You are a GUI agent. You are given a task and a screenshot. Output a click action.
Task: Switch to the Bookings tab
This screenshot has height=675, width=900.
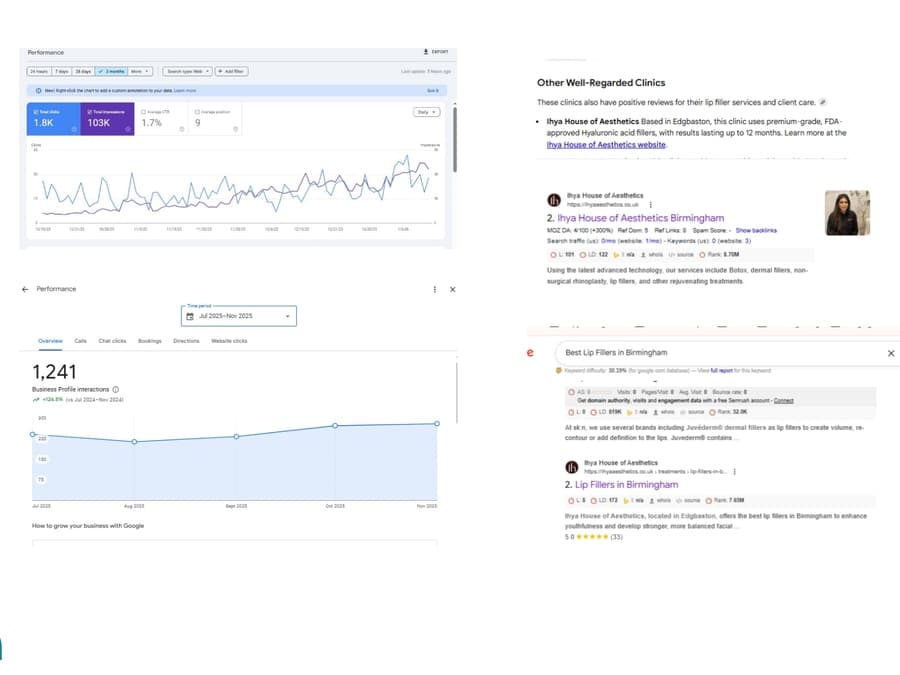(150, 341)
